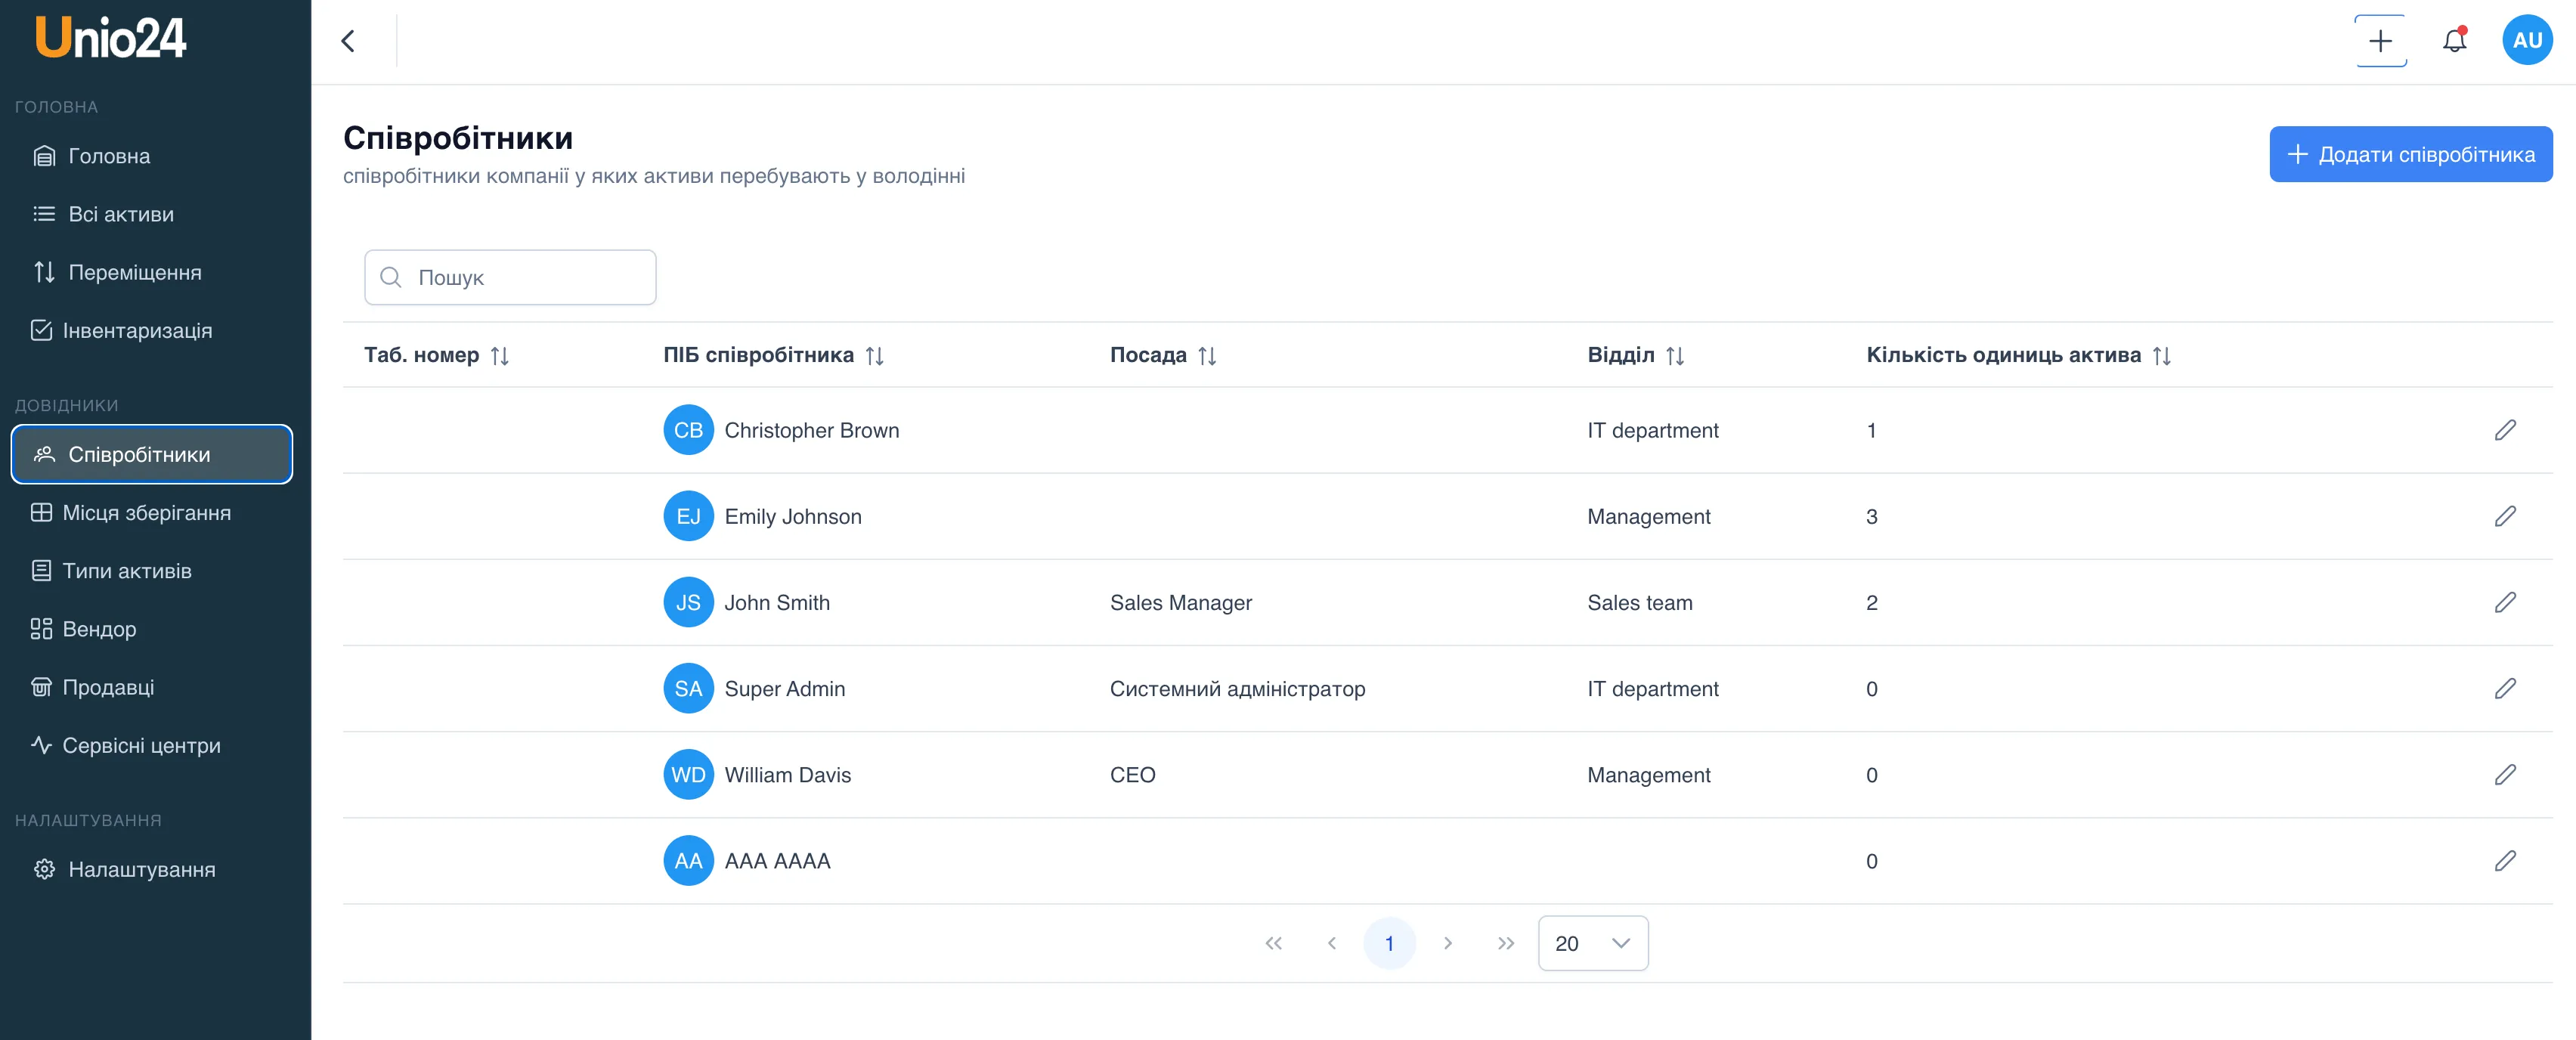Click edit pencil in AAA AAAA row
The image size is (2576, 1040).
click(x=2504, y=861)
